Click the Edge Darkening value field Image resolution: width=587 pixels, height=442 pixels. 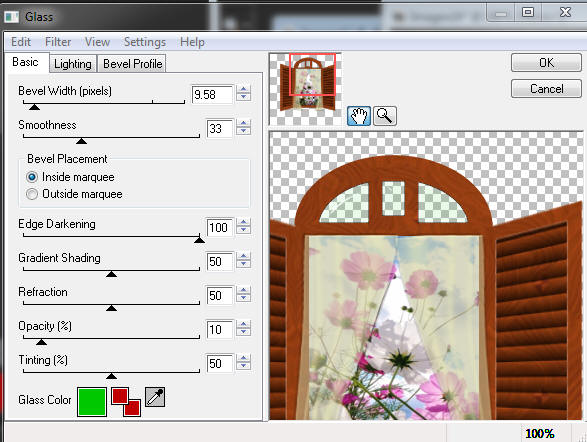click(219, 227)
